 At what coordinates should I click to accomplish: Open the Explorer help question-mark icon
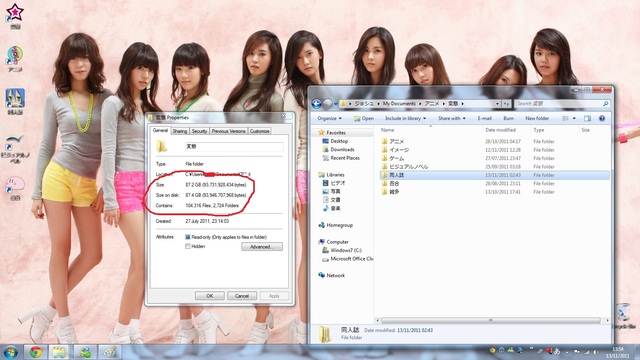tap(602, 118)
